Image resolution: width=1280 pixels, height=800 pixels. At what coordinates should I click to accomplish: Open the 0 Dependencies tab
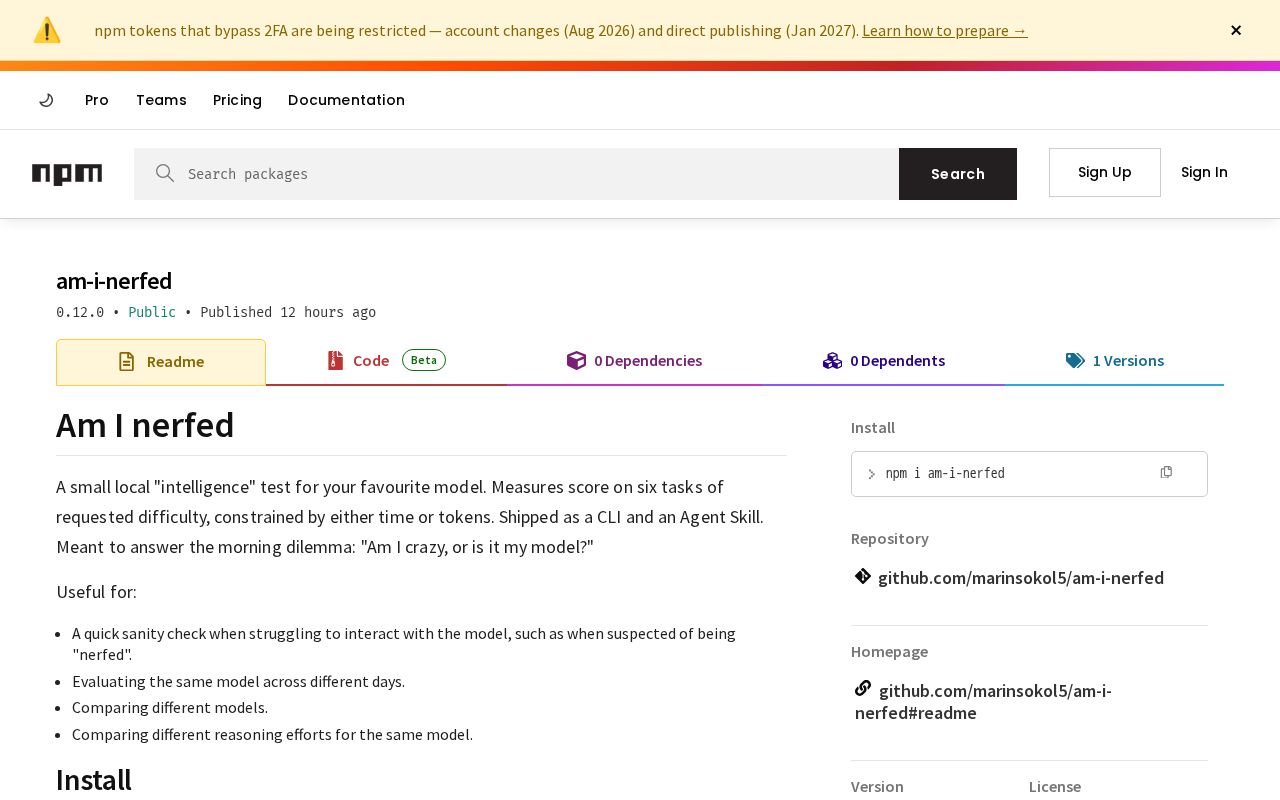coord(634,361)
